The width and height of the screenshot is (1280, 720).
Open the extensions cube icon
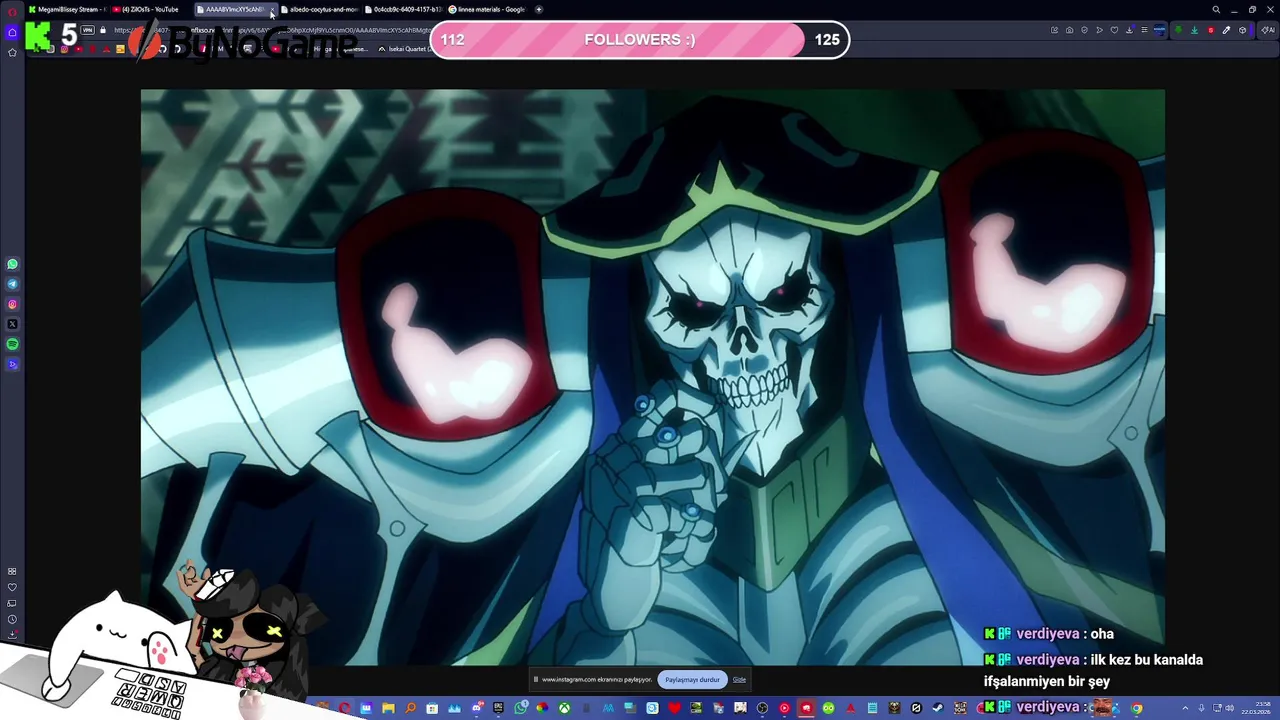point(1243,30)
